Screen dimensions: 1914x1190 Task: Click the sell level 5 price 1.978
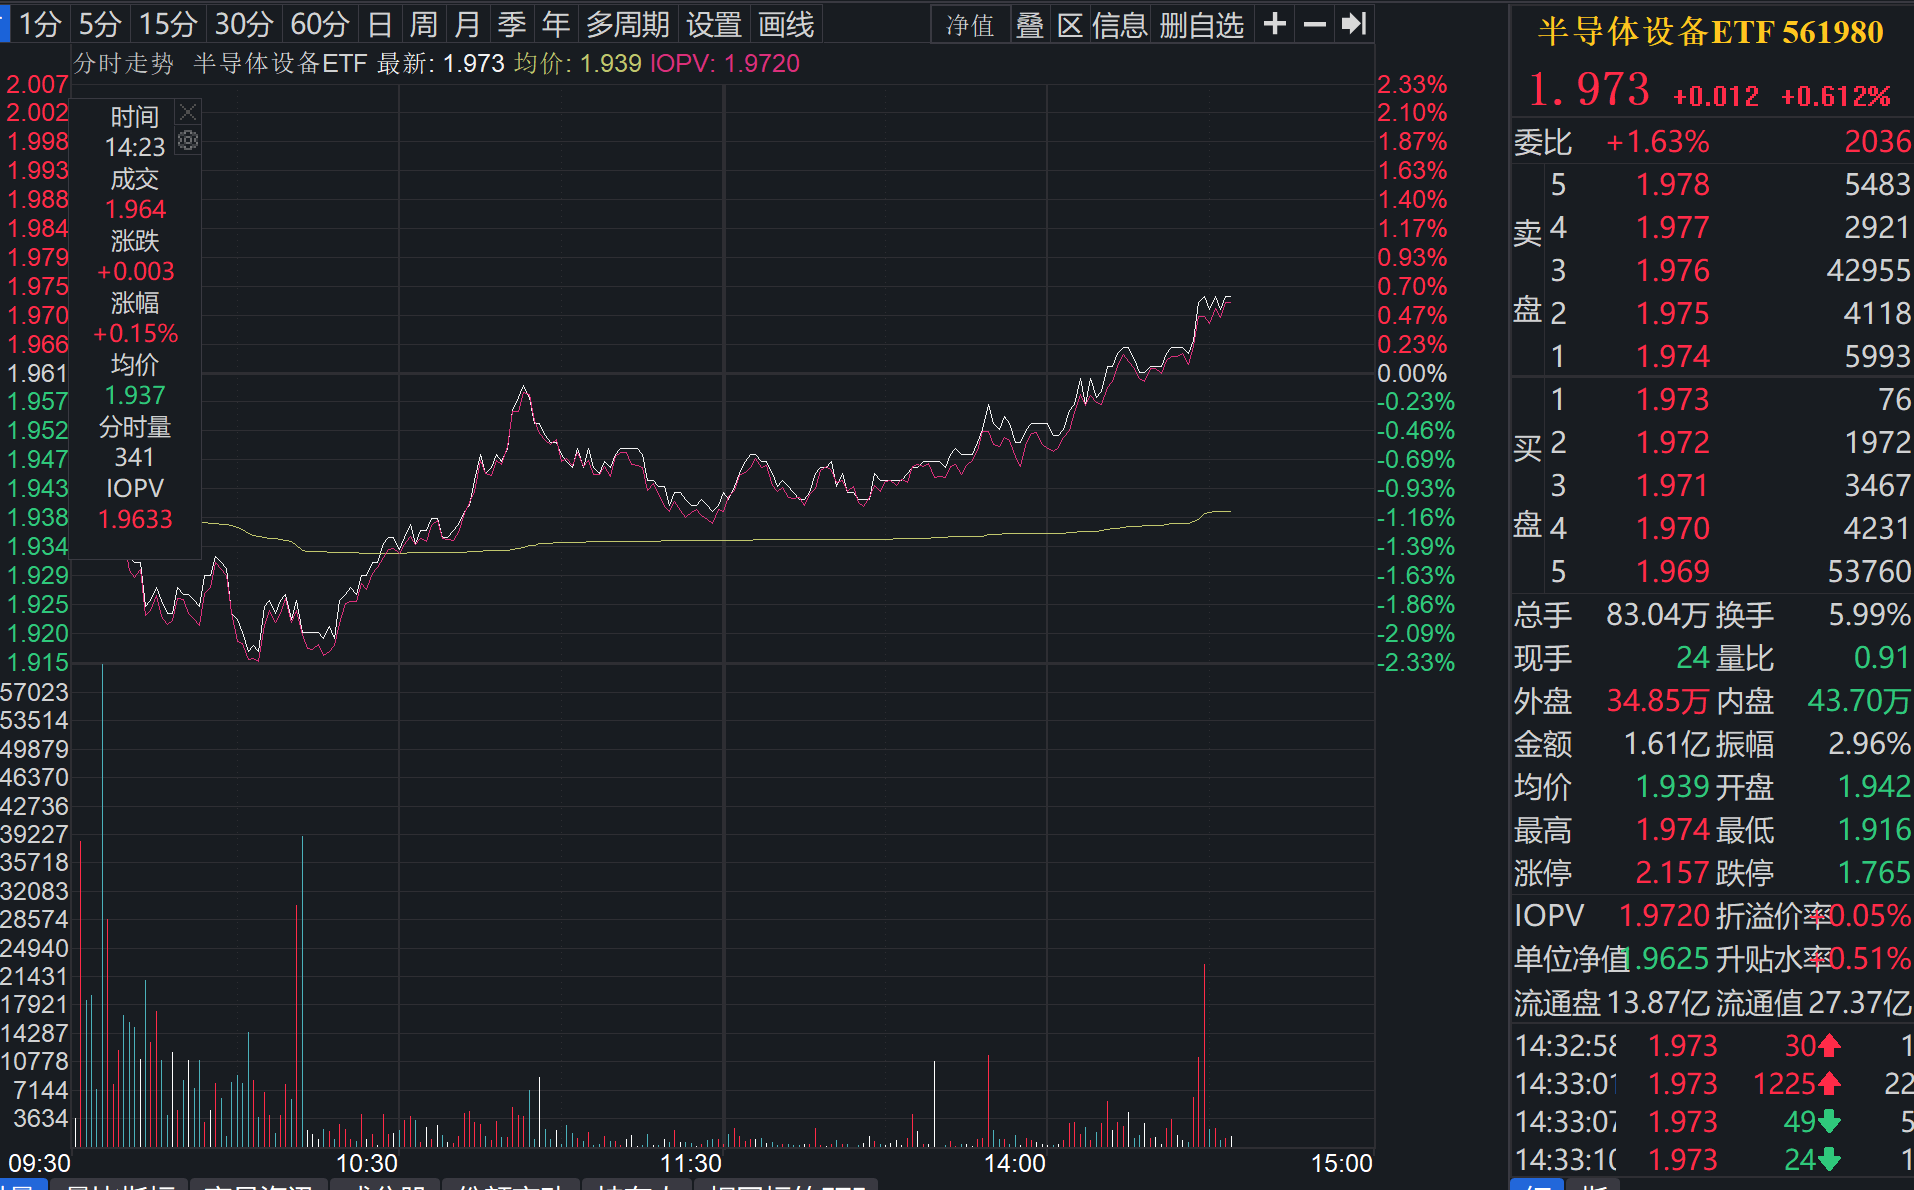pyautogui.click(x=1672, y=184)
